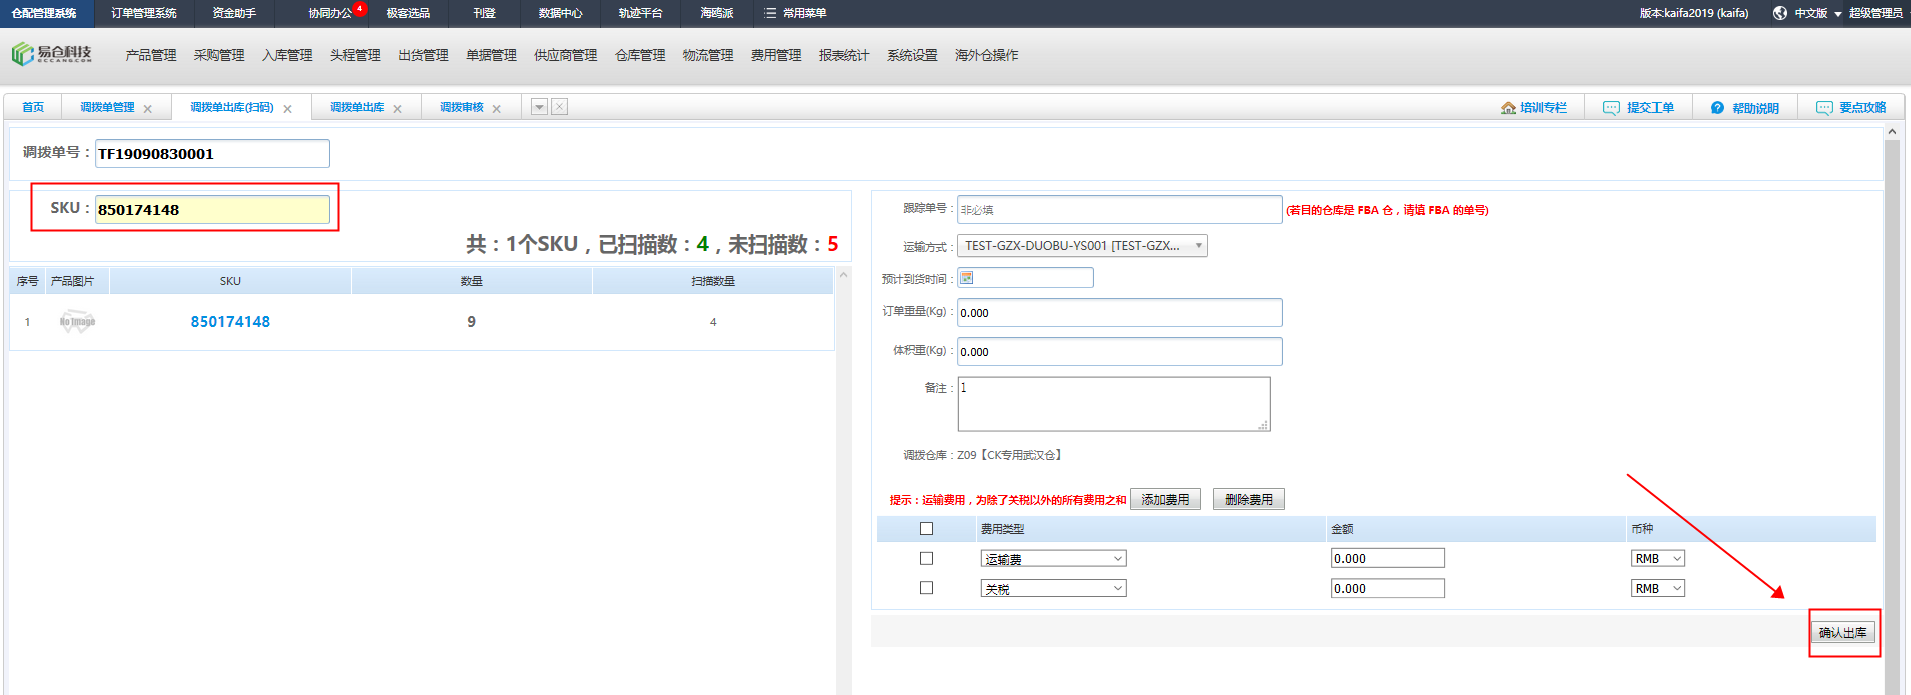Focus the SKU scan input field
This screenshot has height=695, width=1911.
212,209
